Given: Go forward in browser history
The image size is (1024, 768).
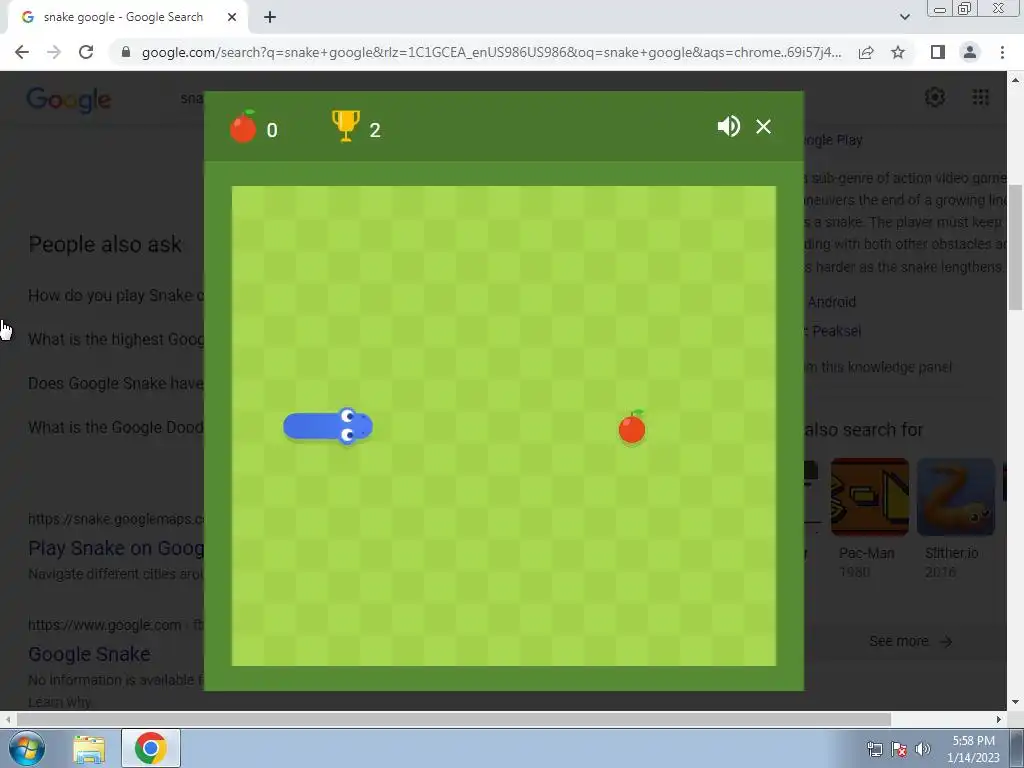Looking at the screenshot, I should point(54,52).
